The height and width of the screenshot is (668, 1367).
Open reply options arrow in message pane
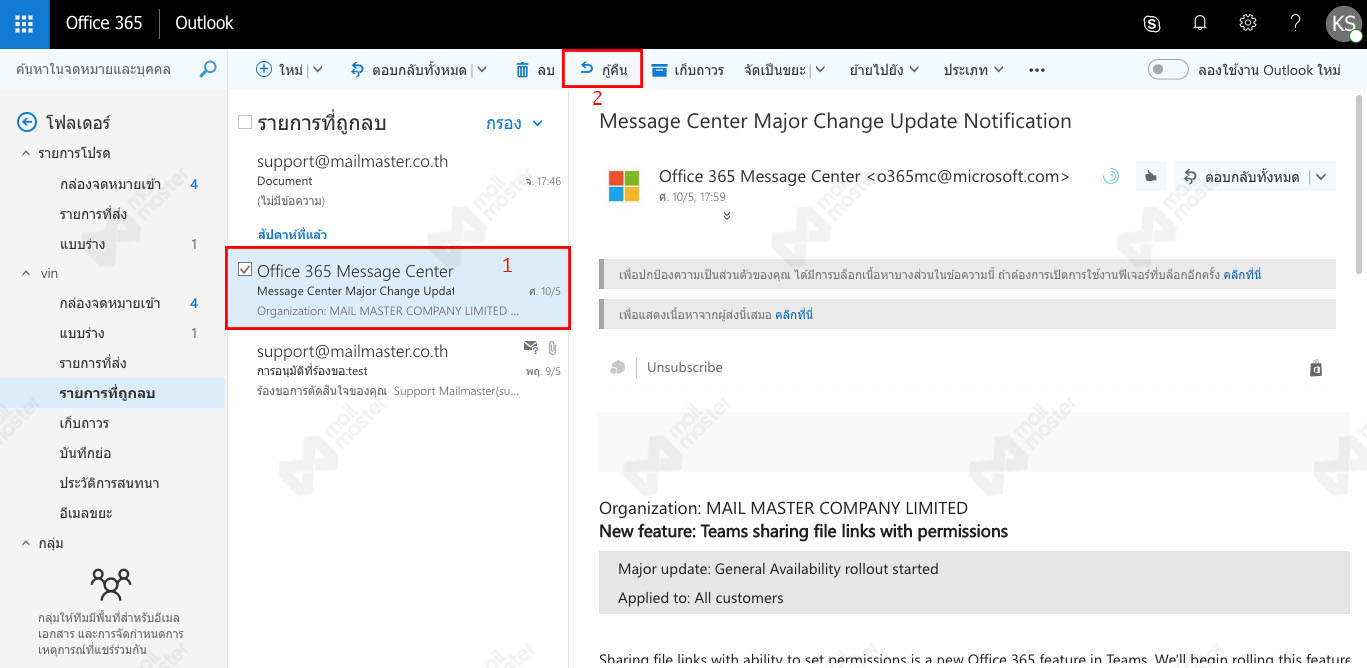click(1321, 177)
